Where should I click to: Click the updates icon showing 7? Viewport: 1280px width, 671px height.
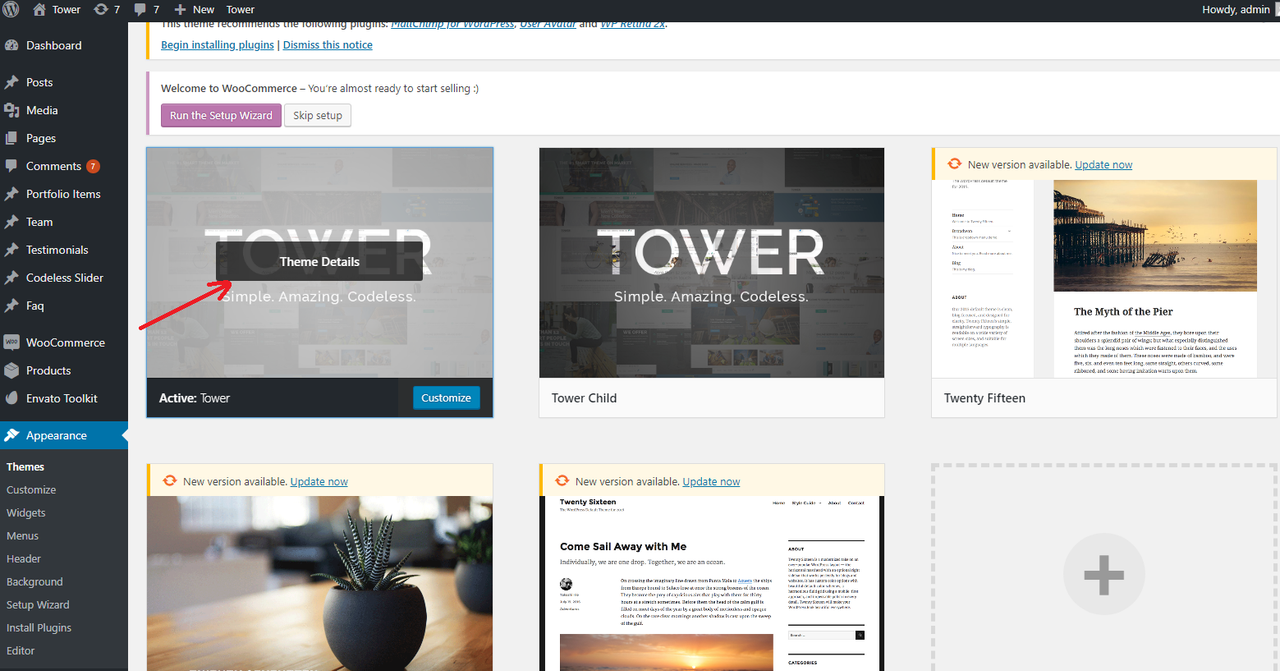click(101, 9)
